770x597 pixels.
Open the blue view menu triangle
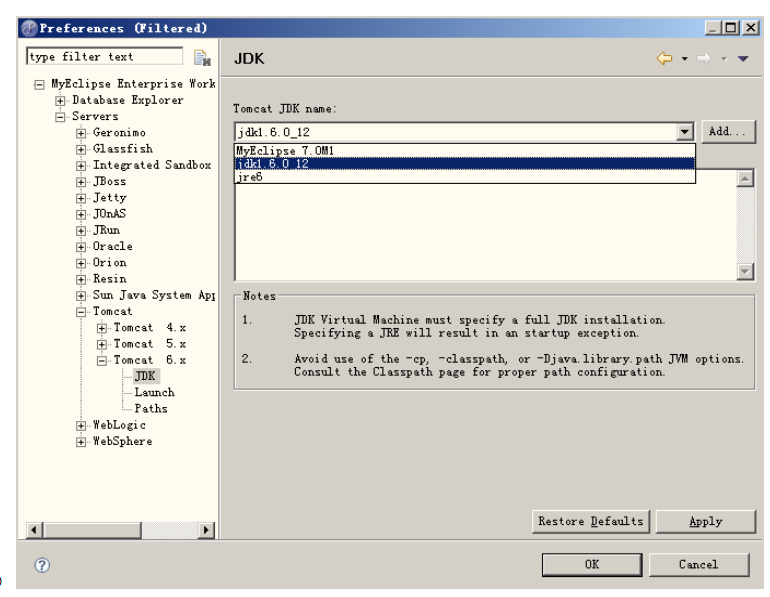pos(743,59)
